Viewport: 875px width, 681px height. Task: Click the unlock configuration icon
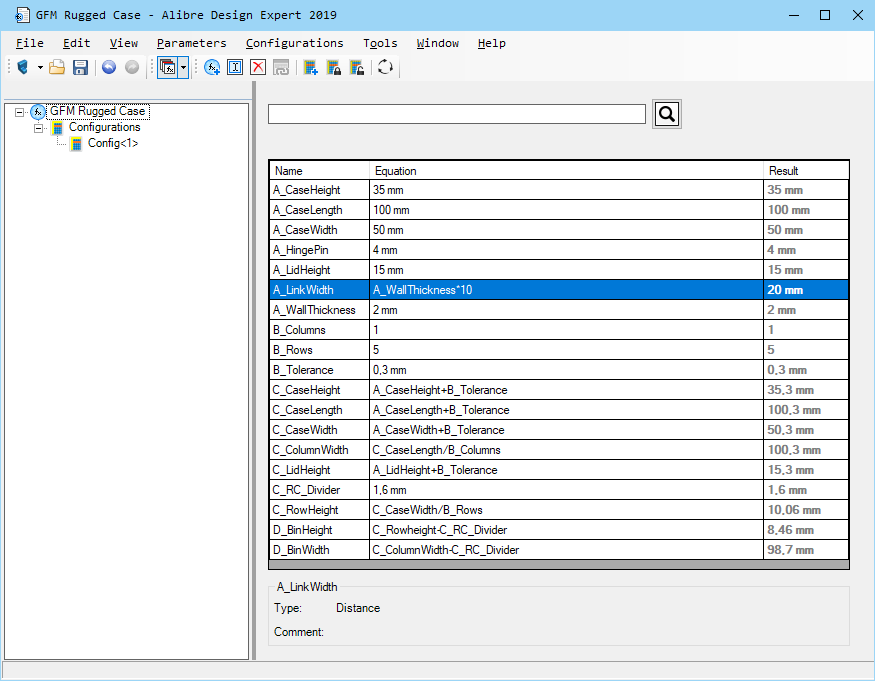point(357,68)
